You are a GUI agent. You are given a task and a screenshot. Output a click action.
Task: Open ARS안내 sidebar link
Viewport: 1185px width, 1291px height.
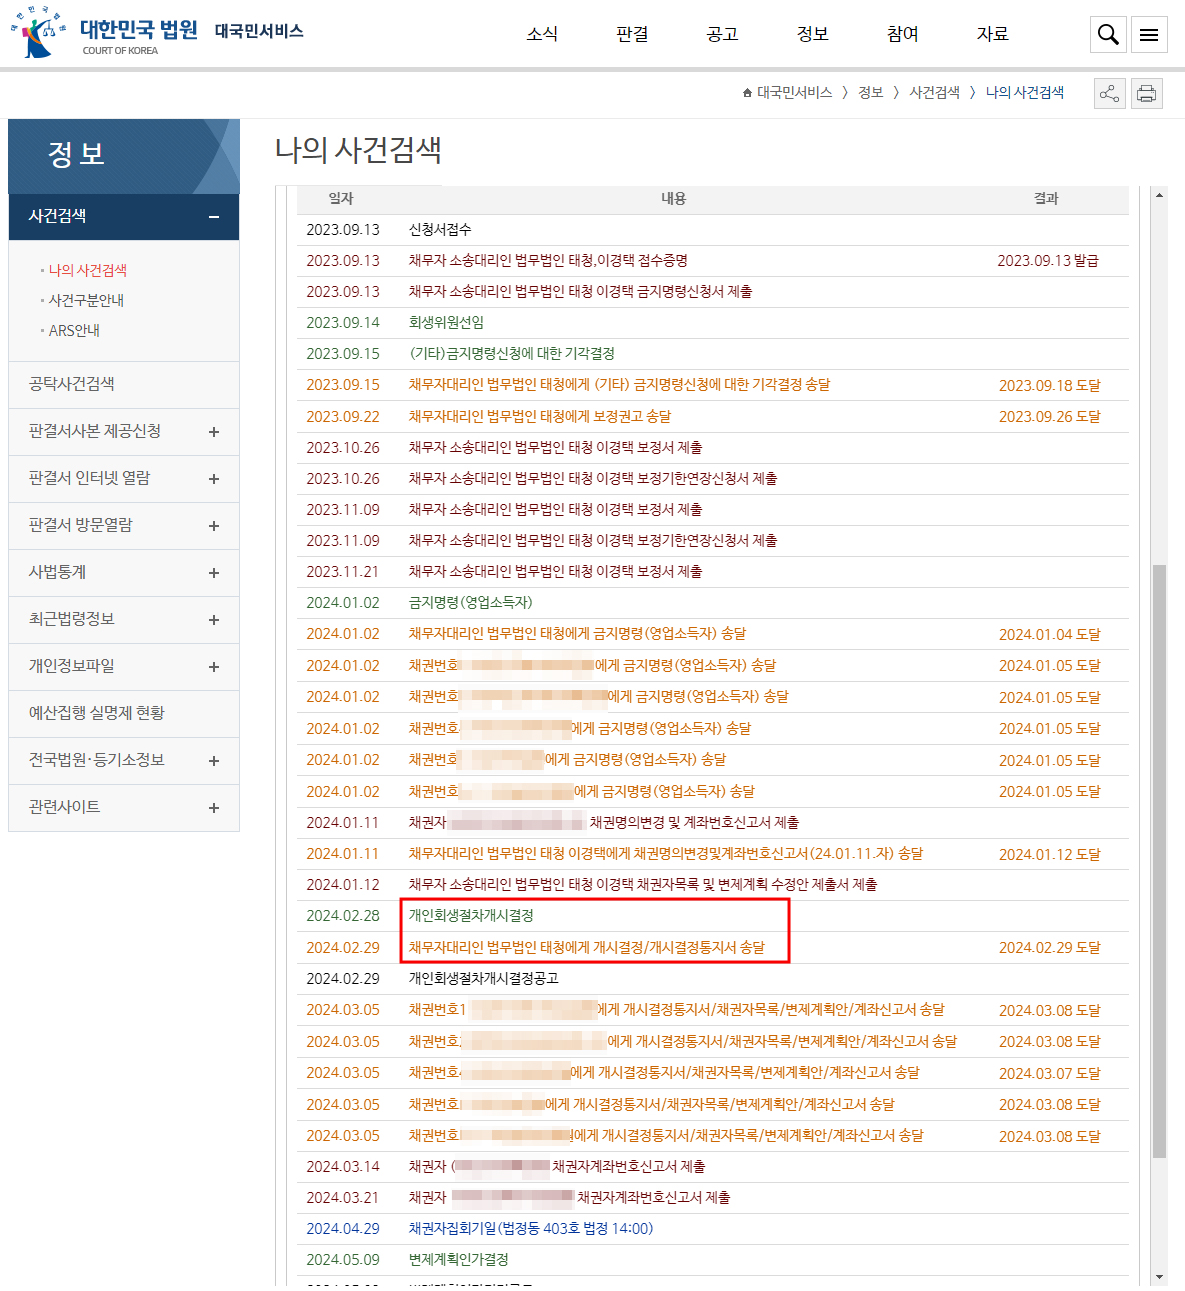point(74,330)
